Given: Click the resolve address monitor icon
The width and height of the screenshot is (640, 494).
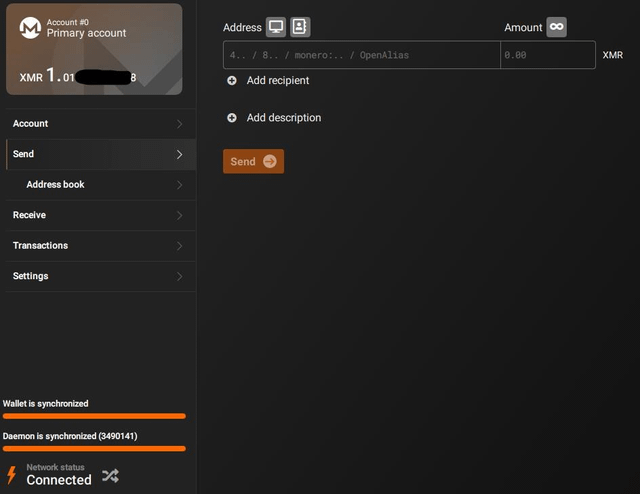Looking at the screenshot, I should (x=276, y=27).
